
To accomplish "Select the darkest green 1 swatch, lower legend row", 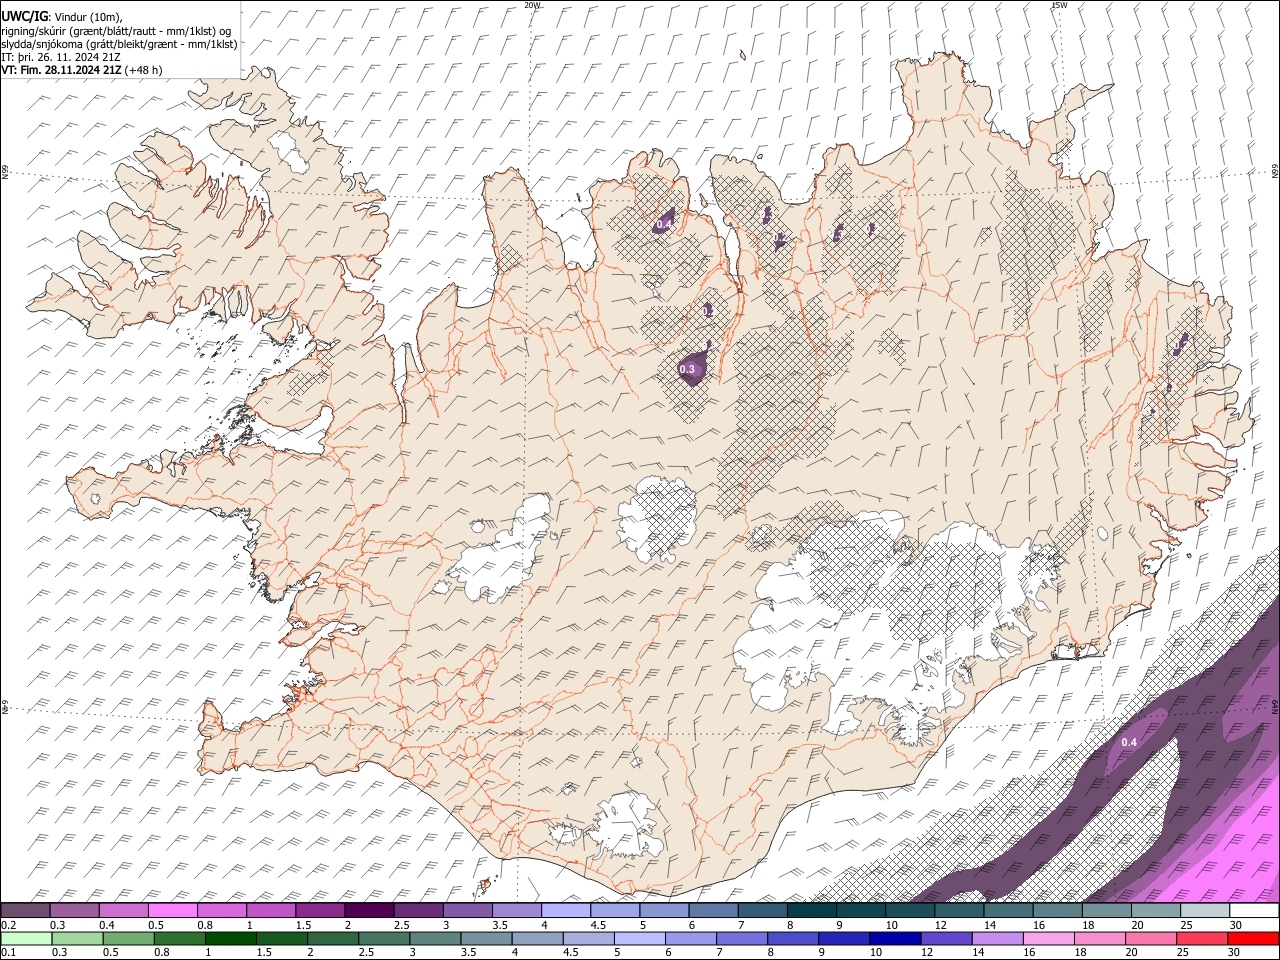I will 230,938.
